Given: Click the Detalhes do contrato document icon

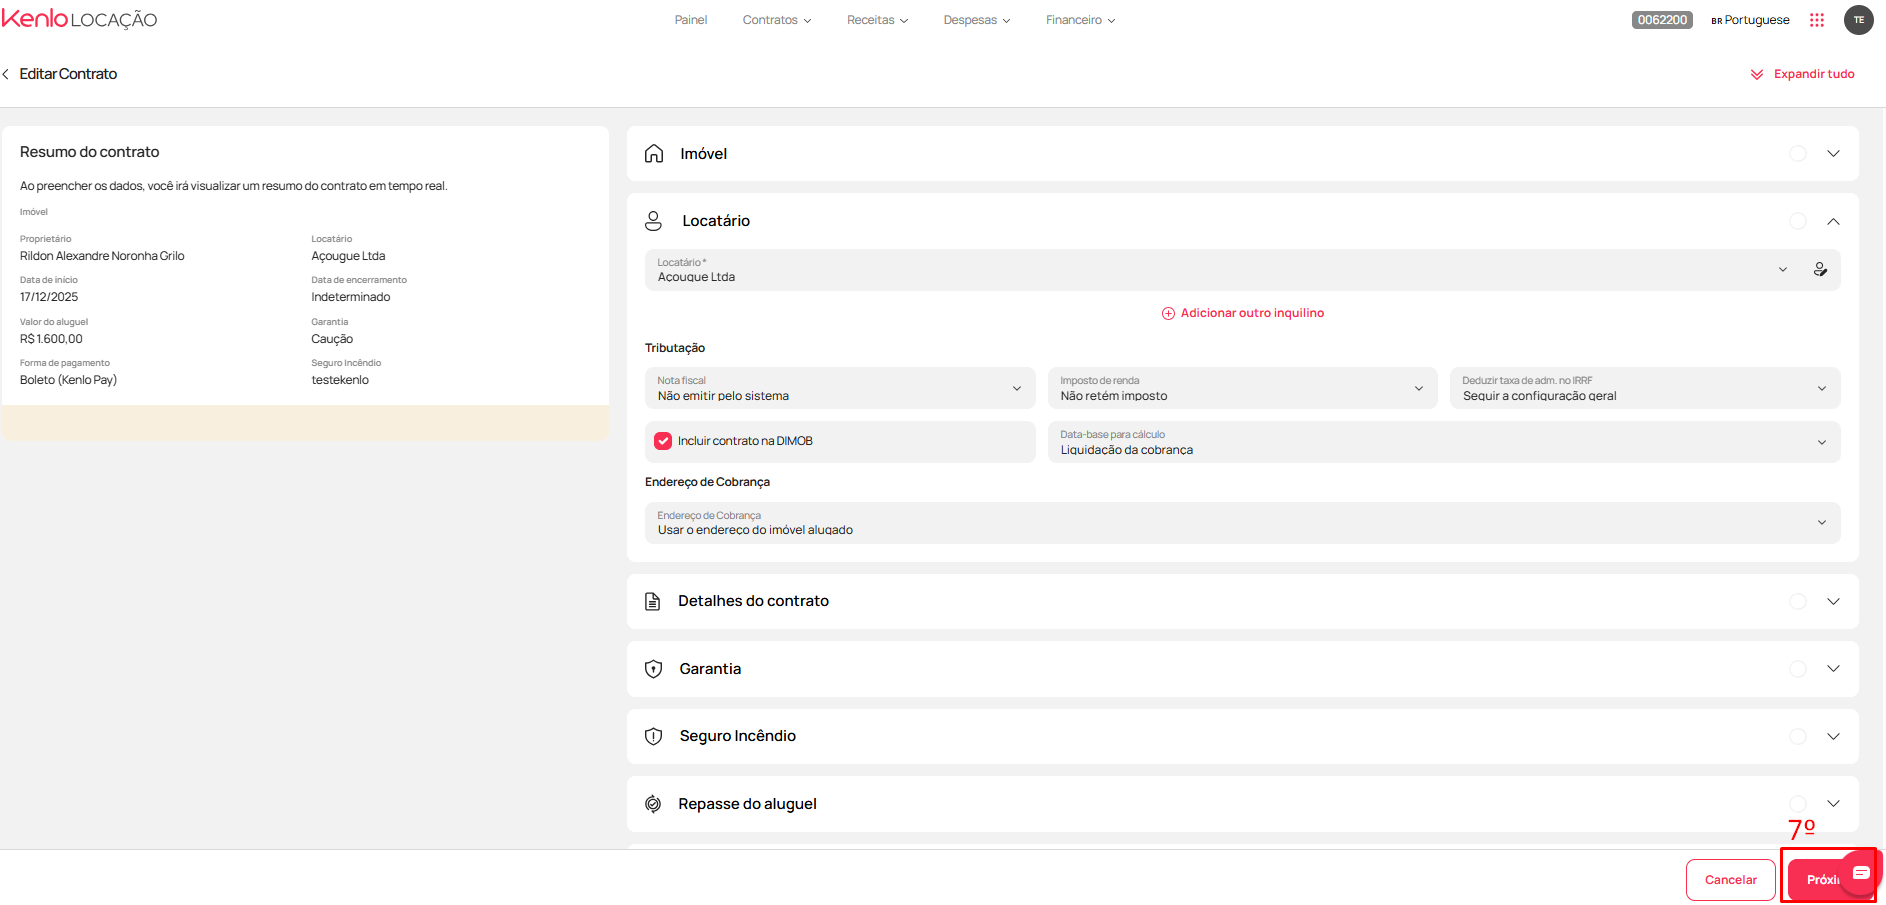Looking at the screenshot, I should [x=653, y=601].
